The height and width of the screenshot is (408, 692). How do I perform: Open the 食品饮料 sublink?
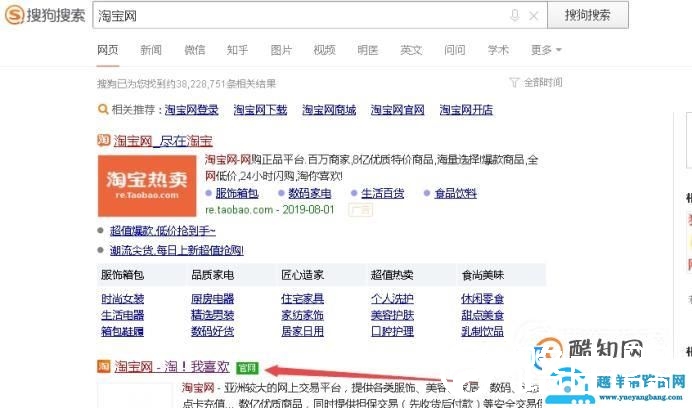[x=455, y=193]
